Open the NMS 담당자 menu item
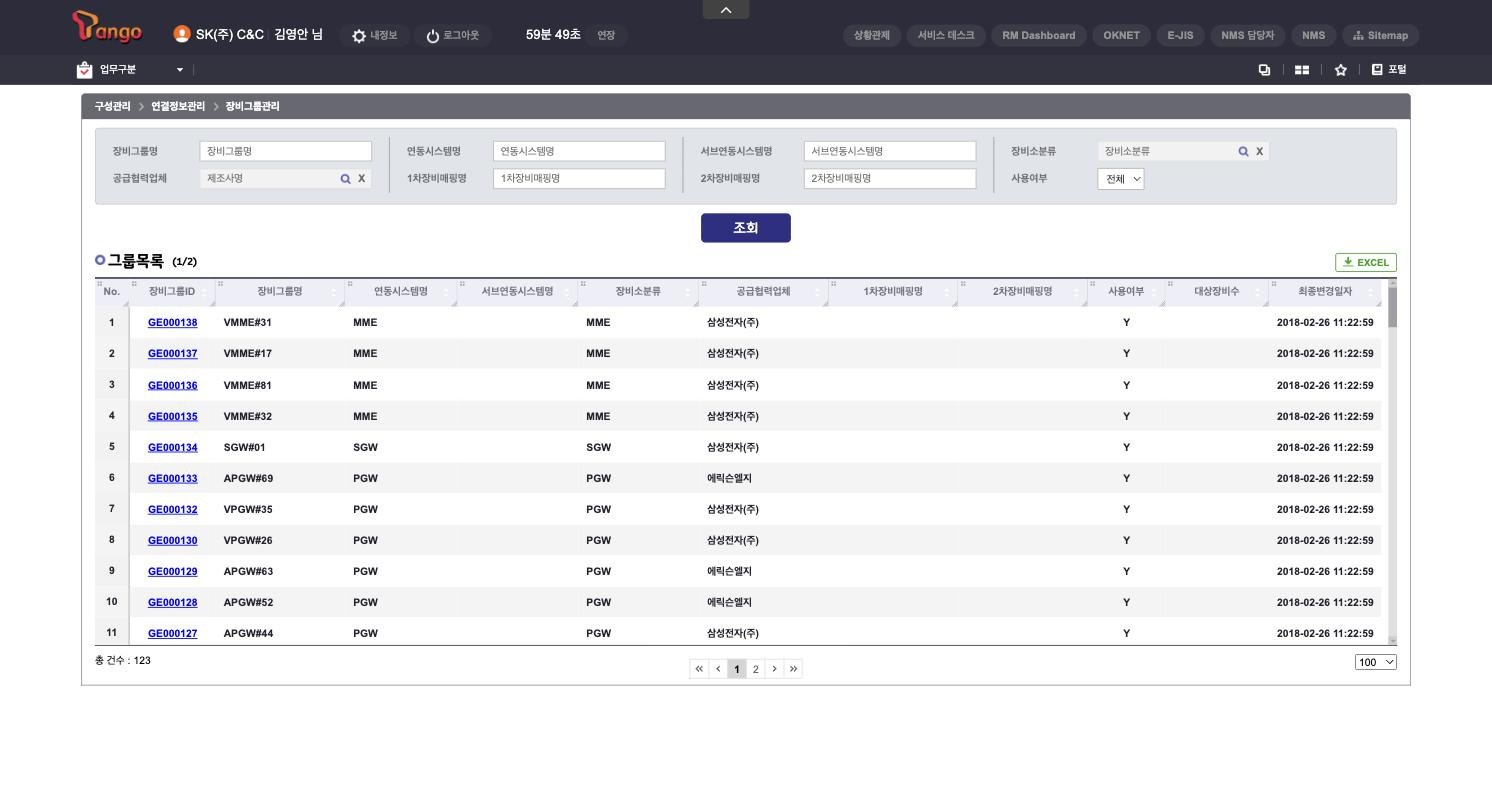This screenshot has height=812, width=1492. click(1248, 36)
